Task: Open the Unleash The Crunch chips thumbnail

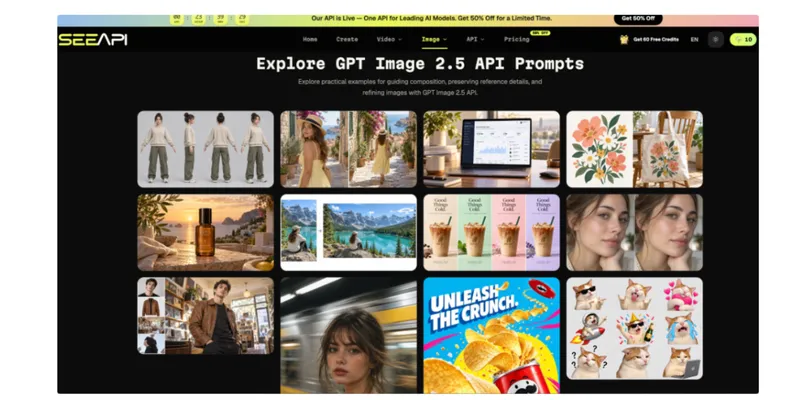Action: [491, 335]
